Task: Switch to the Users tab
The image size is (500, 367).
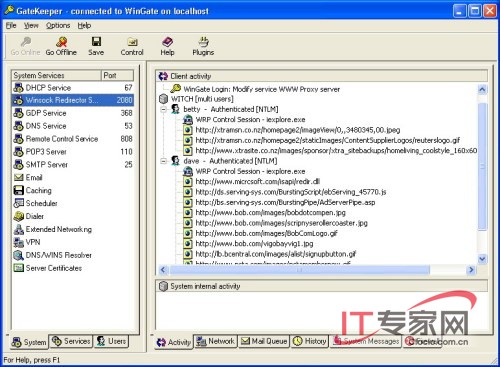Action: (112, 341)
